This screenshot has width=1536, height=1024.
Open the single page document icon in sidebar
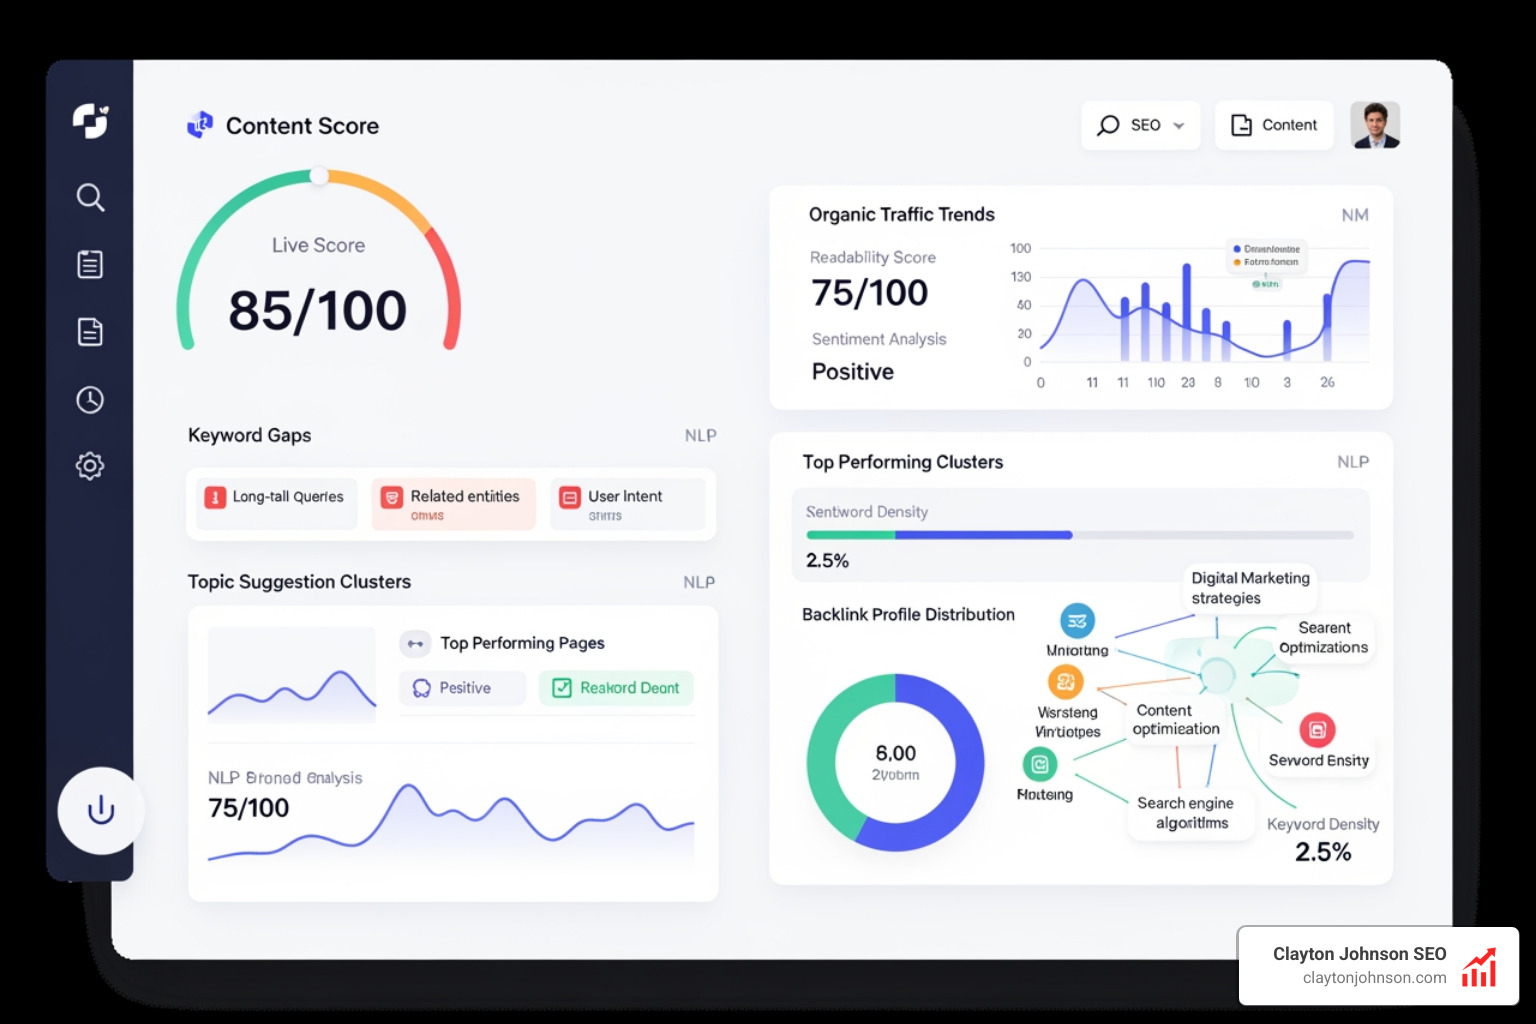coord(90,331)
